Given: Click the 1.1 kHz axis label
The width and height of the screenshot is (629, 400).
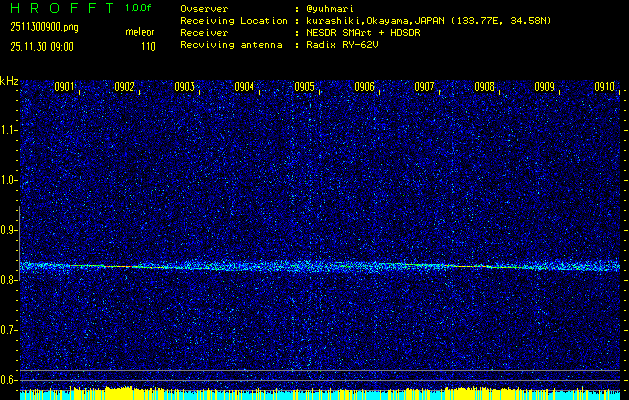Looking at the screenshot, I should [x=8, y=130].
